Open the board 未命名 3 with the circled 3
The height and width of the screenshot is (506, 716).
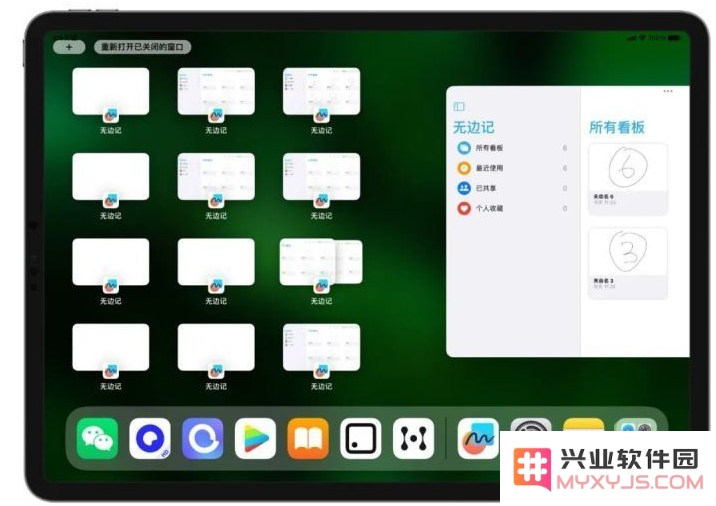point(628,264)
